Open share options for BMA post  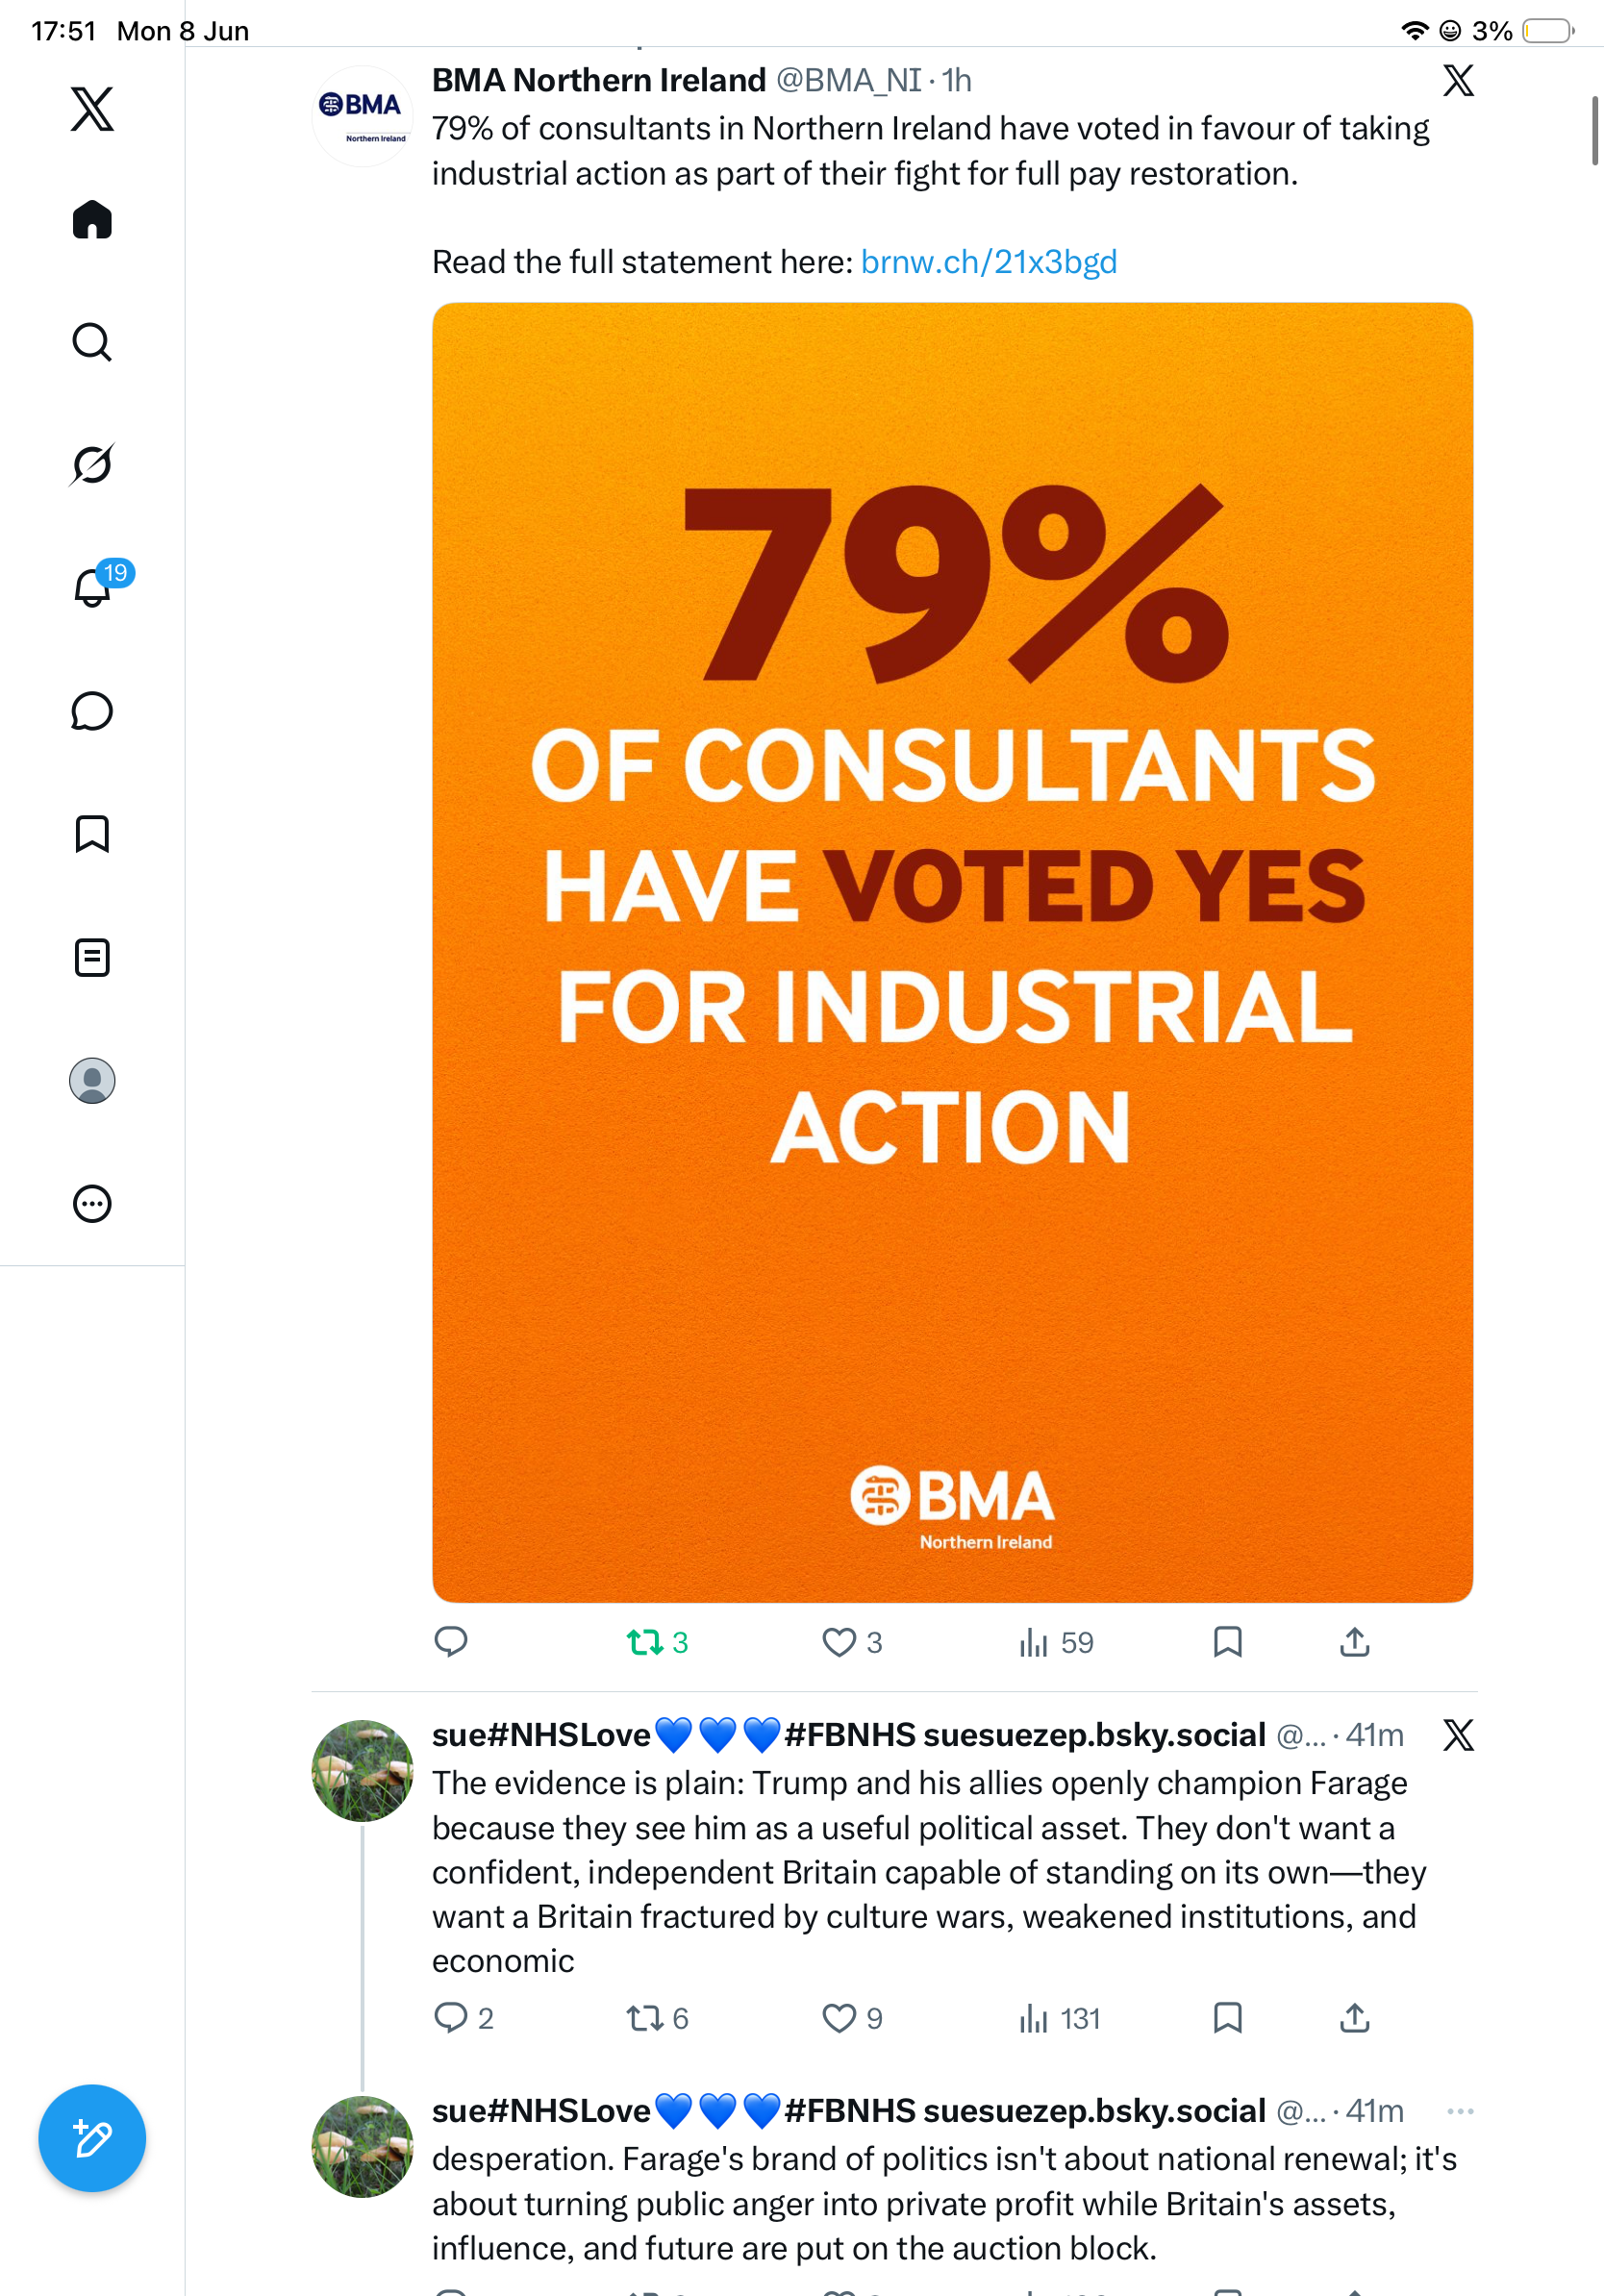tap(1354, 1642)
